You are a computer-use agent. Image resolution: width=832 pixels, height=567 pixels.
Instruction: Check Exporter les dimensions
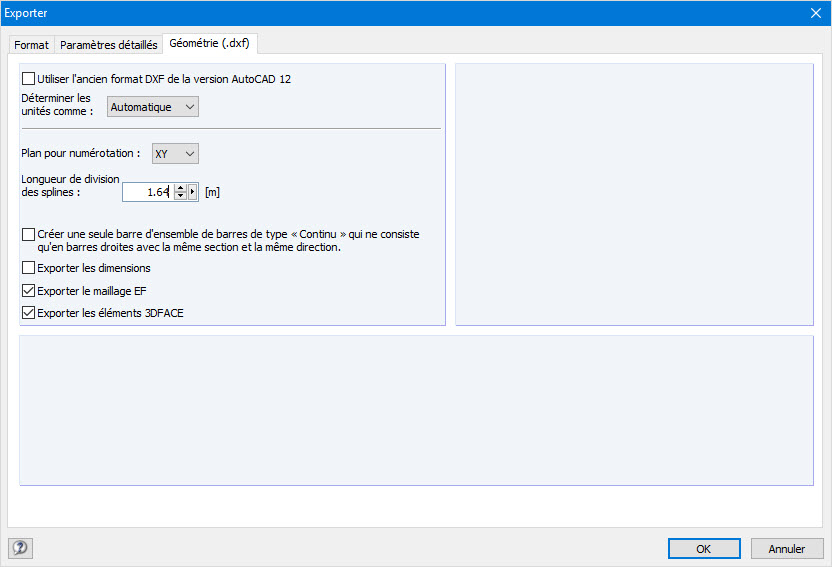(28, 268)
